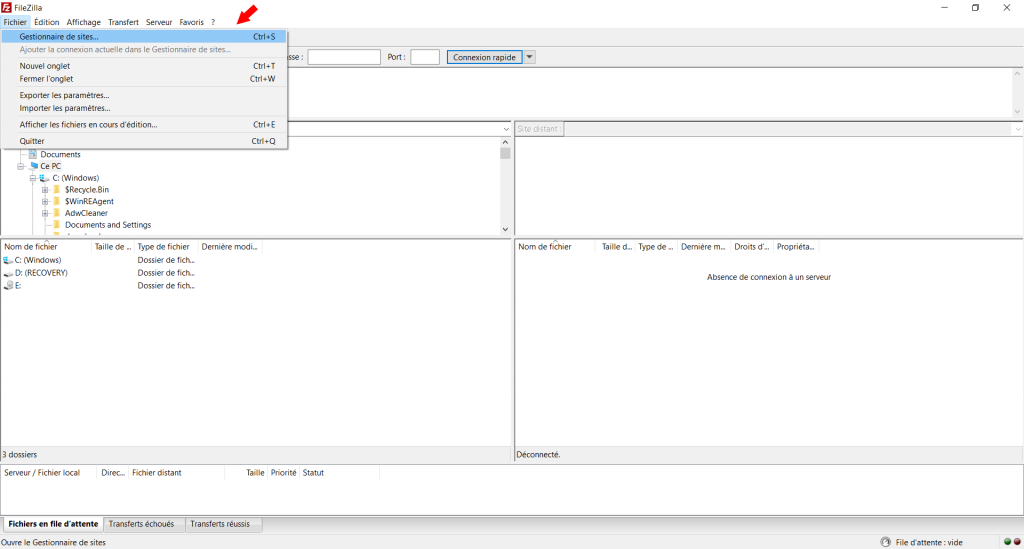Collapse the Ce PC tree node
The height and width of the screenshot is (549, 1024).
(x=20, y=166)
